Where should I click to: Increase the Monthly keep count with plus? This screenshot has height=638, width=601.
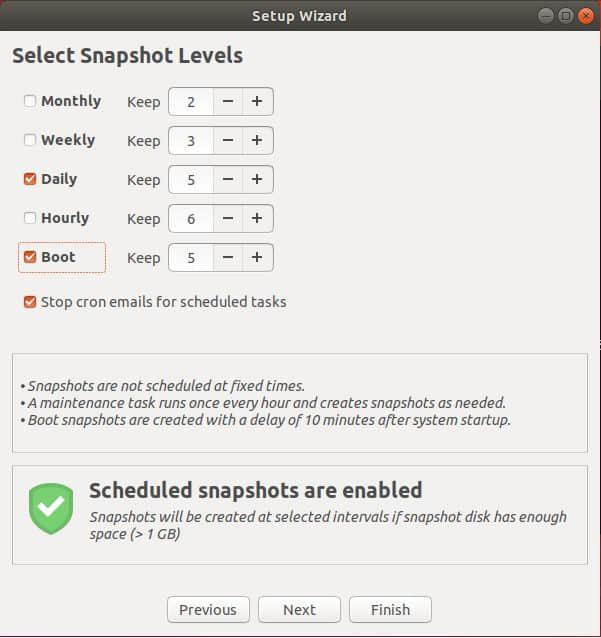pyautogui.click(x=257, y=101)
